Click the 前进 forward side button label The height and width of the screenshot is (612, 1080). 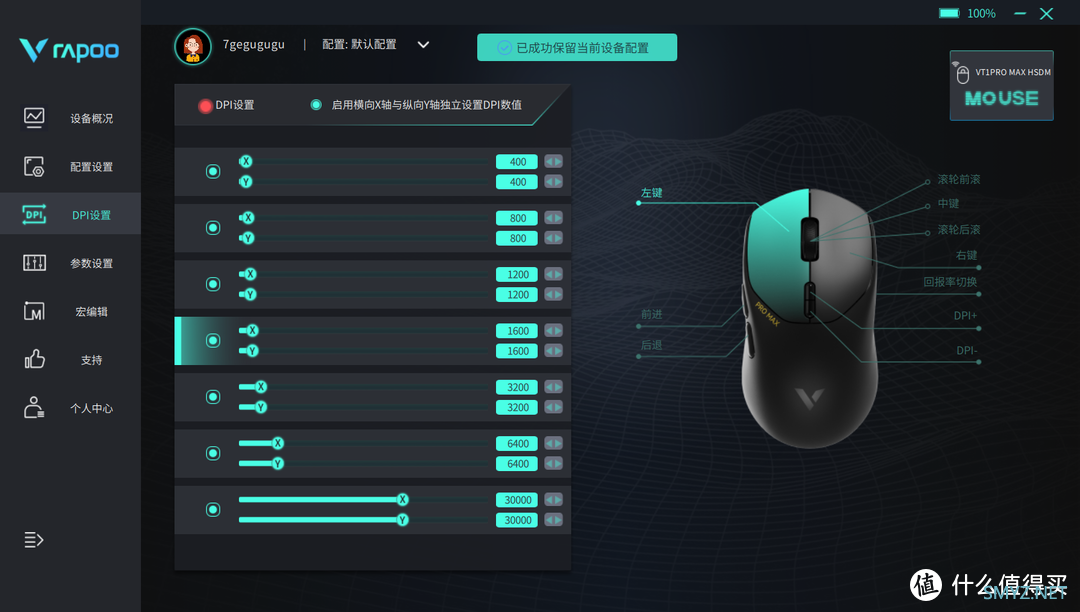click(652, 315)
